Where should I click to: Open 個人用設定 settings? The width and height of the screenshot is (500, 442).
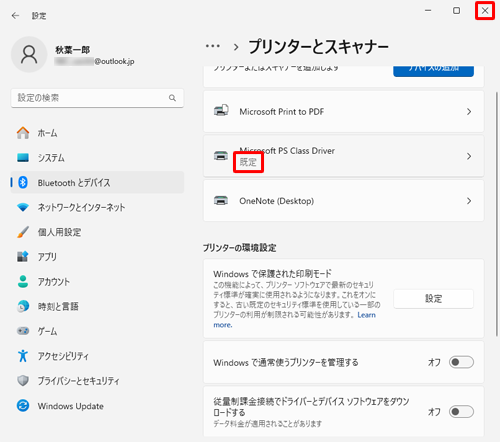click(97, 232)
